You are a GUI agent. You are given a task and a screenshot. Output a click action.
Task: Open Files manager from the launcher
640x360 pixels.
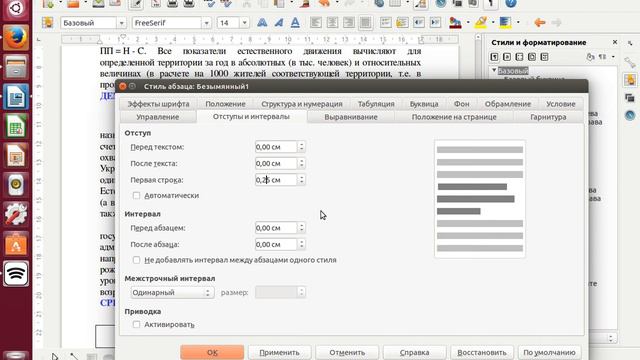(x=16, y=67)
